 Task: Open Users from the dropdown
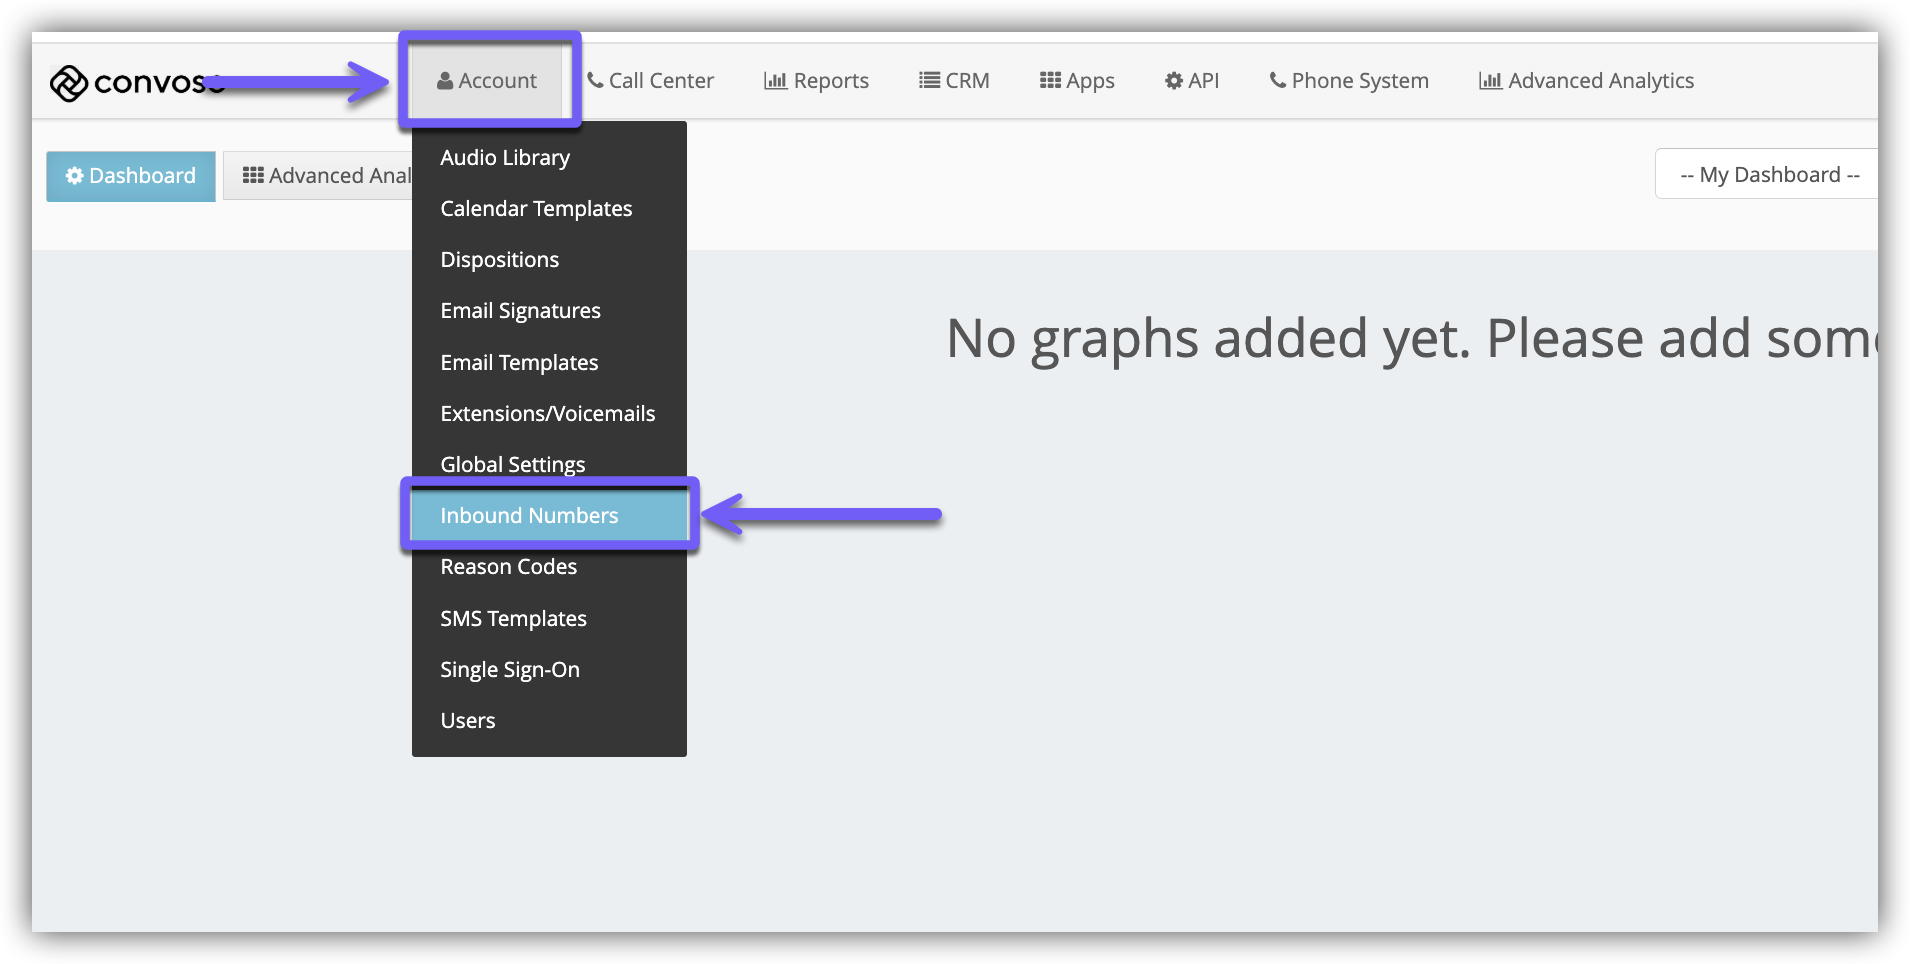point(467,721)
